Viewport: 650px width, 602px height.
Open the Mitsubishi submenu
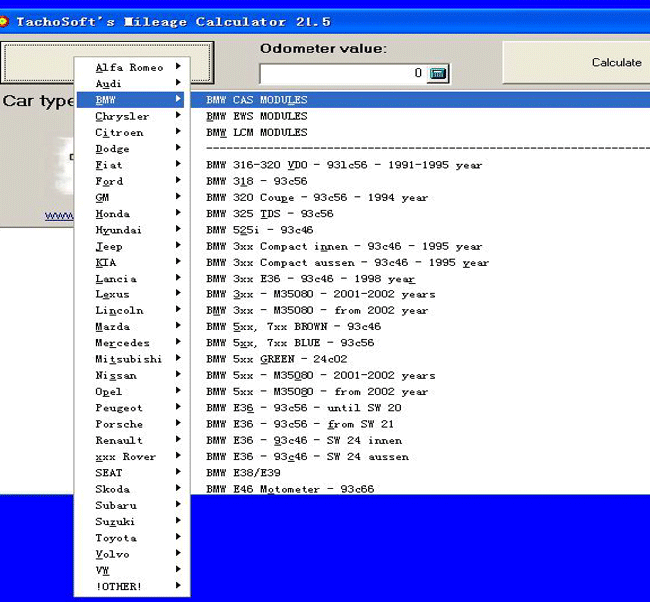(x=131, y=359)
